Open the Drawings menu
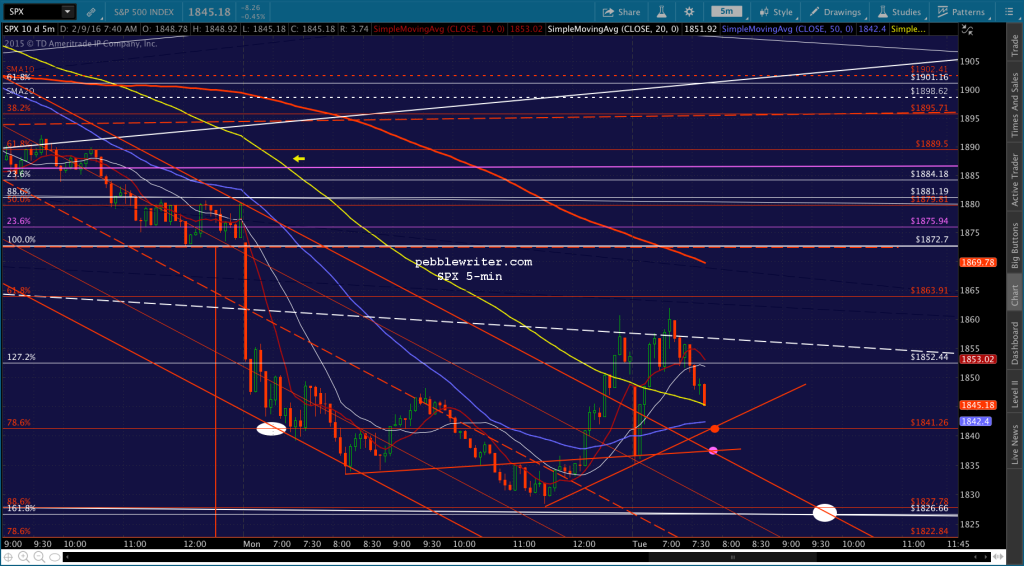The height and width of the screenshot is (566, 1024). pyautogui.click(x=835, y=12)
